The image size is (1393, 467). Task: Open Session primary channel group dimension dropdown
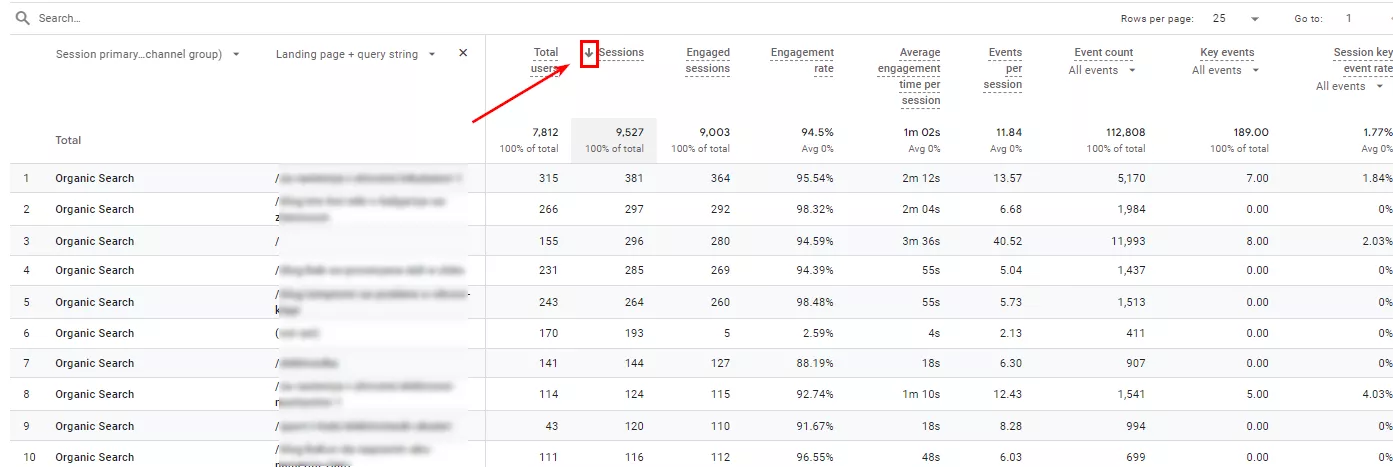148,54
